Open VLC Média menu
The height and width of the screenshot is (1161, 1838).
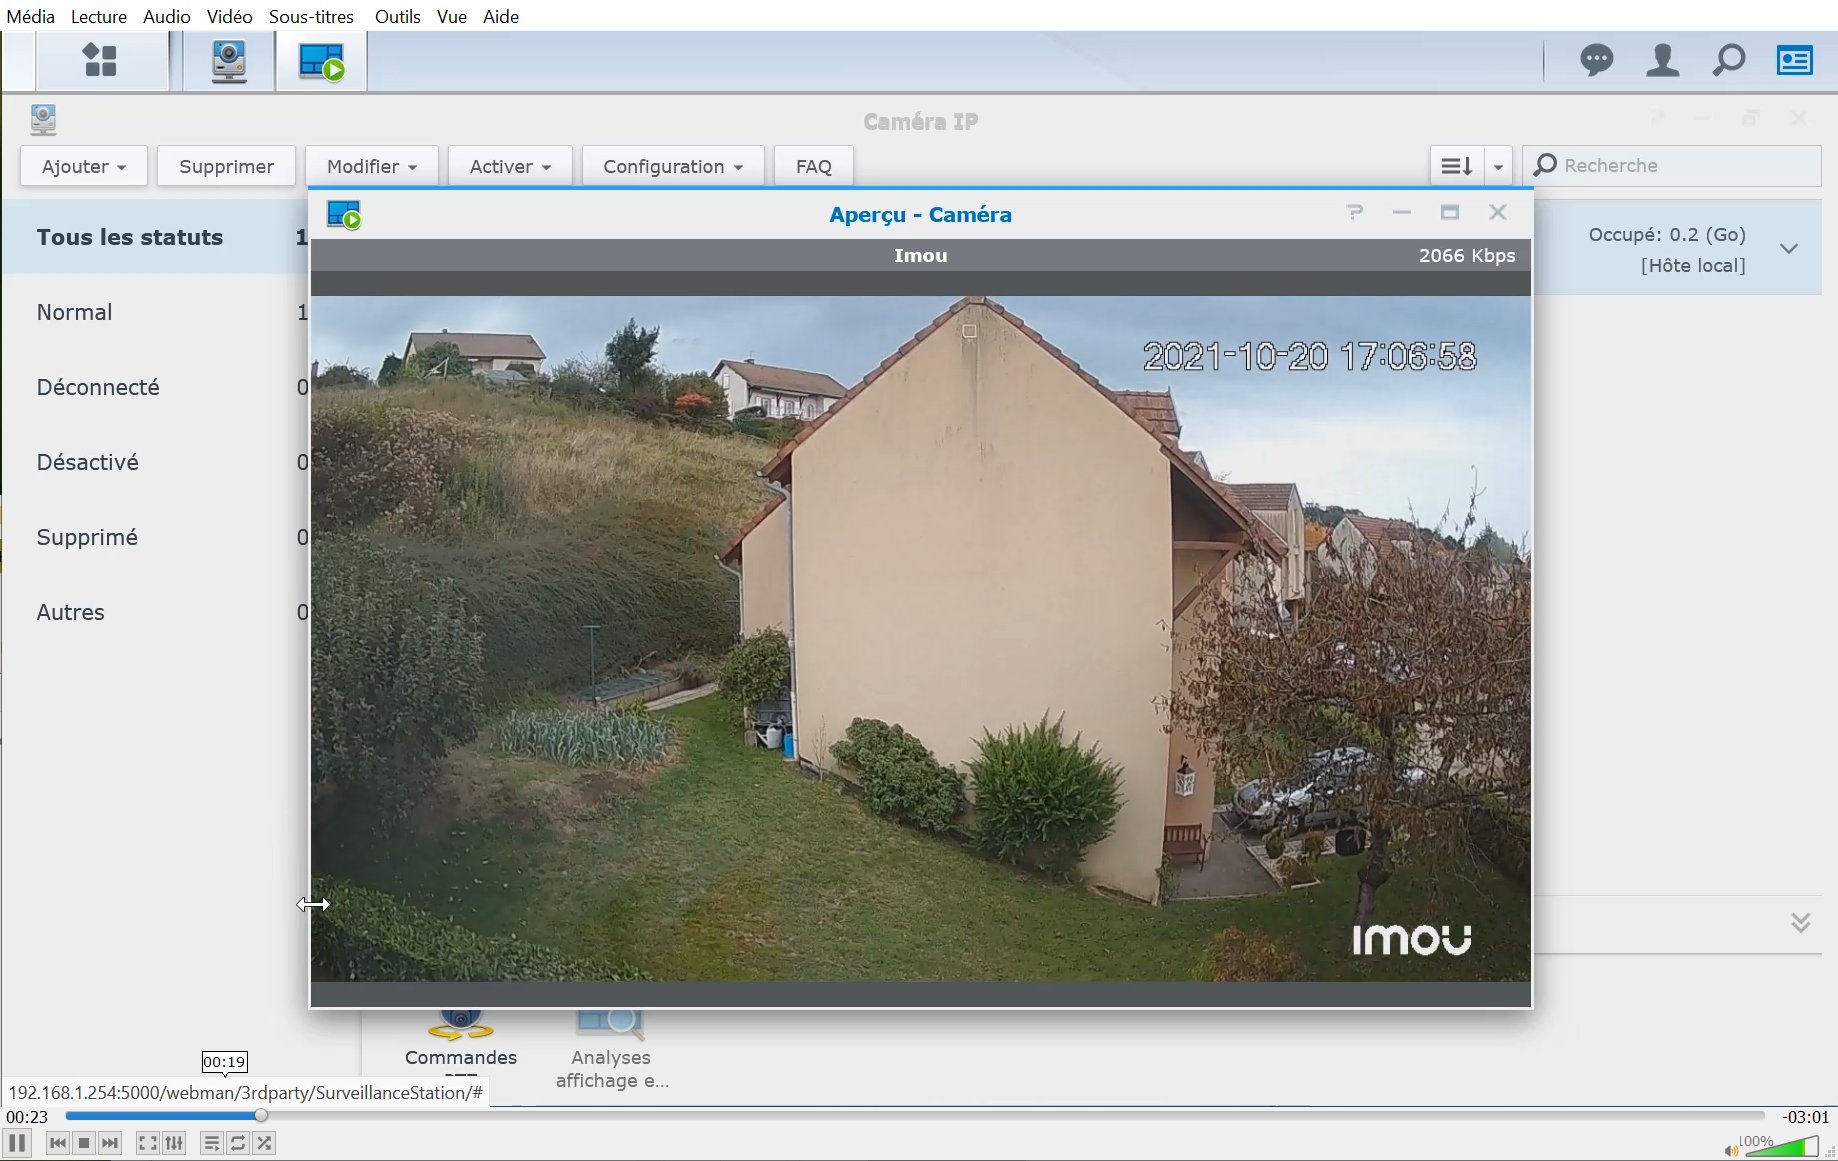point(31,16)
